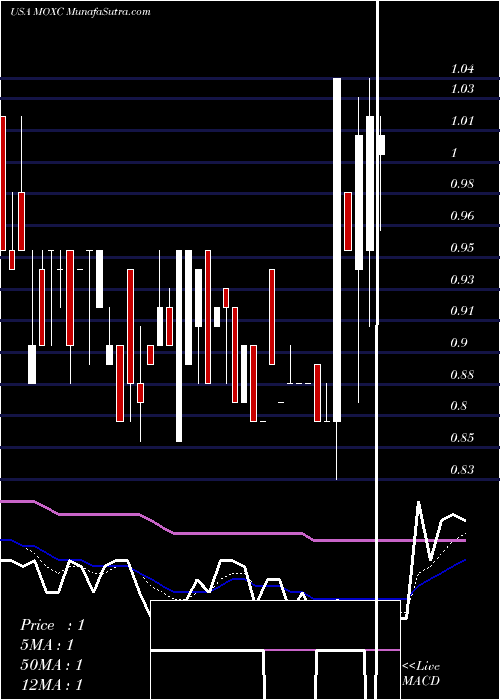Screen dimensions: 500x700
Task: Select the 0.93 price axis label
Action: [x=462, y=280]
